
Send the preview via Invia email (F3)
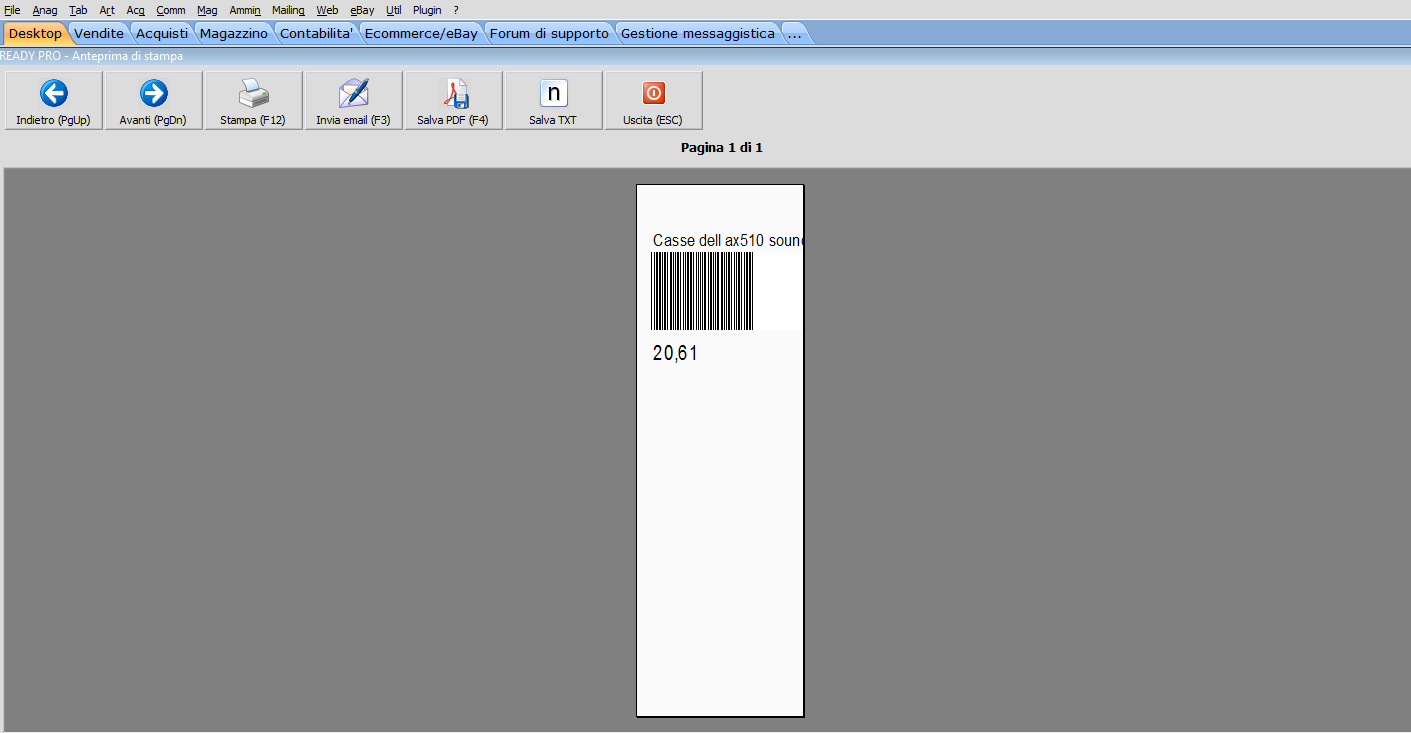coord(354,100)
